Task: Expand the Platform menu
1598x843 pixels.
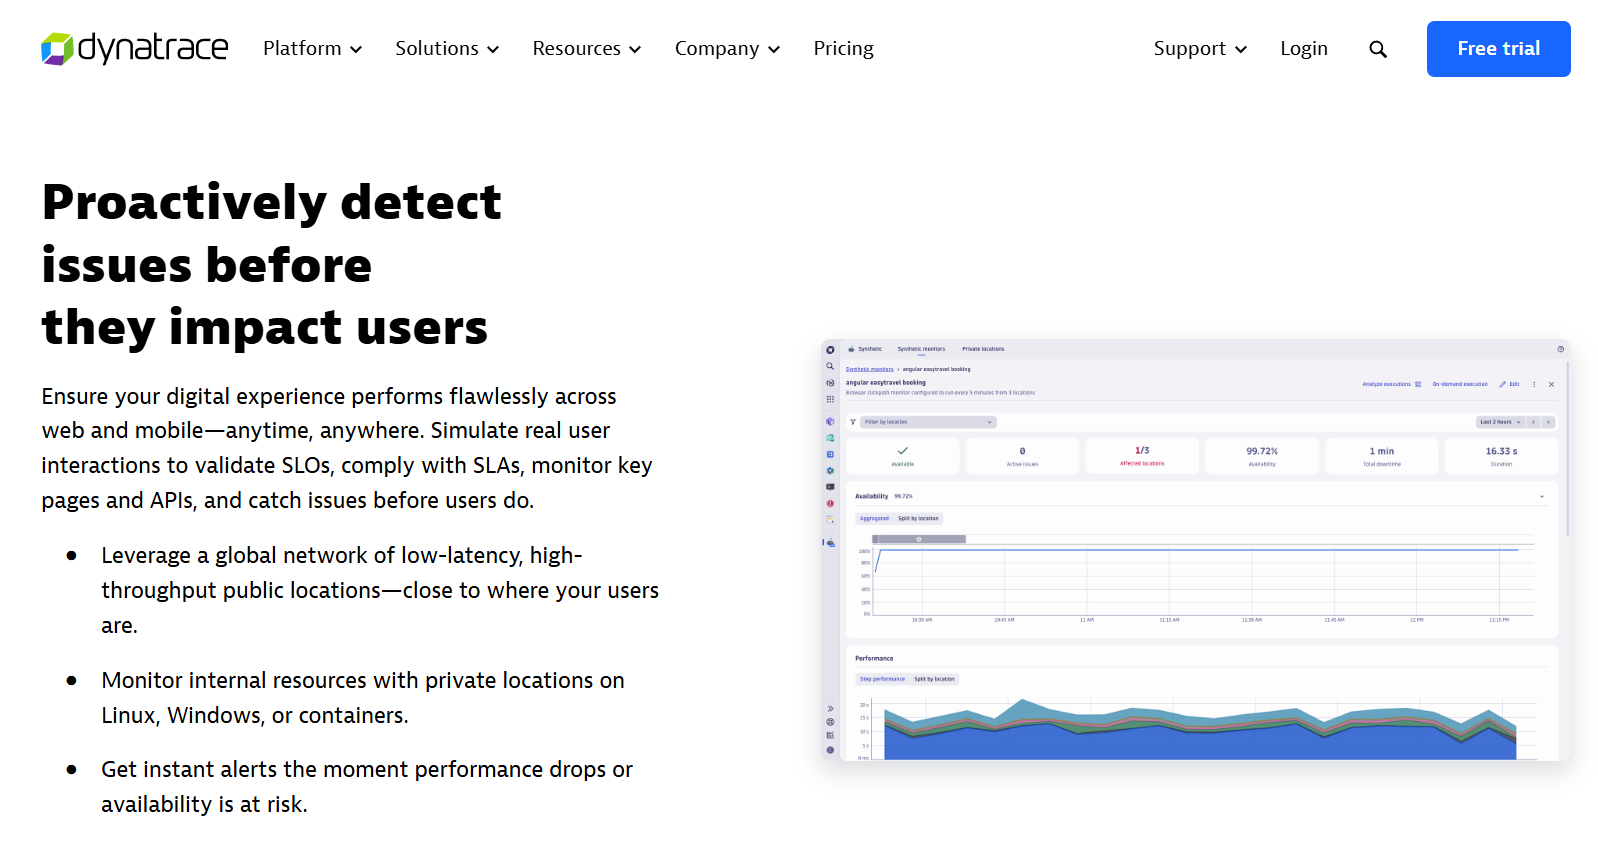Action: tap(312, 48)
